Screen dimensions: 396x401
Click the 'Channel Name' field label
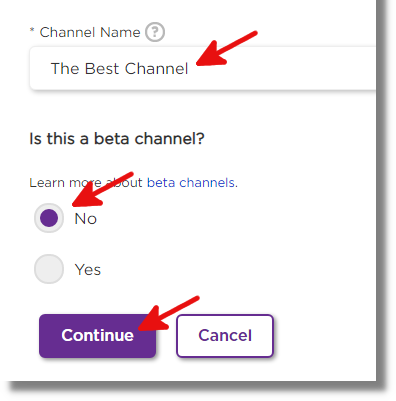[90, 32]
